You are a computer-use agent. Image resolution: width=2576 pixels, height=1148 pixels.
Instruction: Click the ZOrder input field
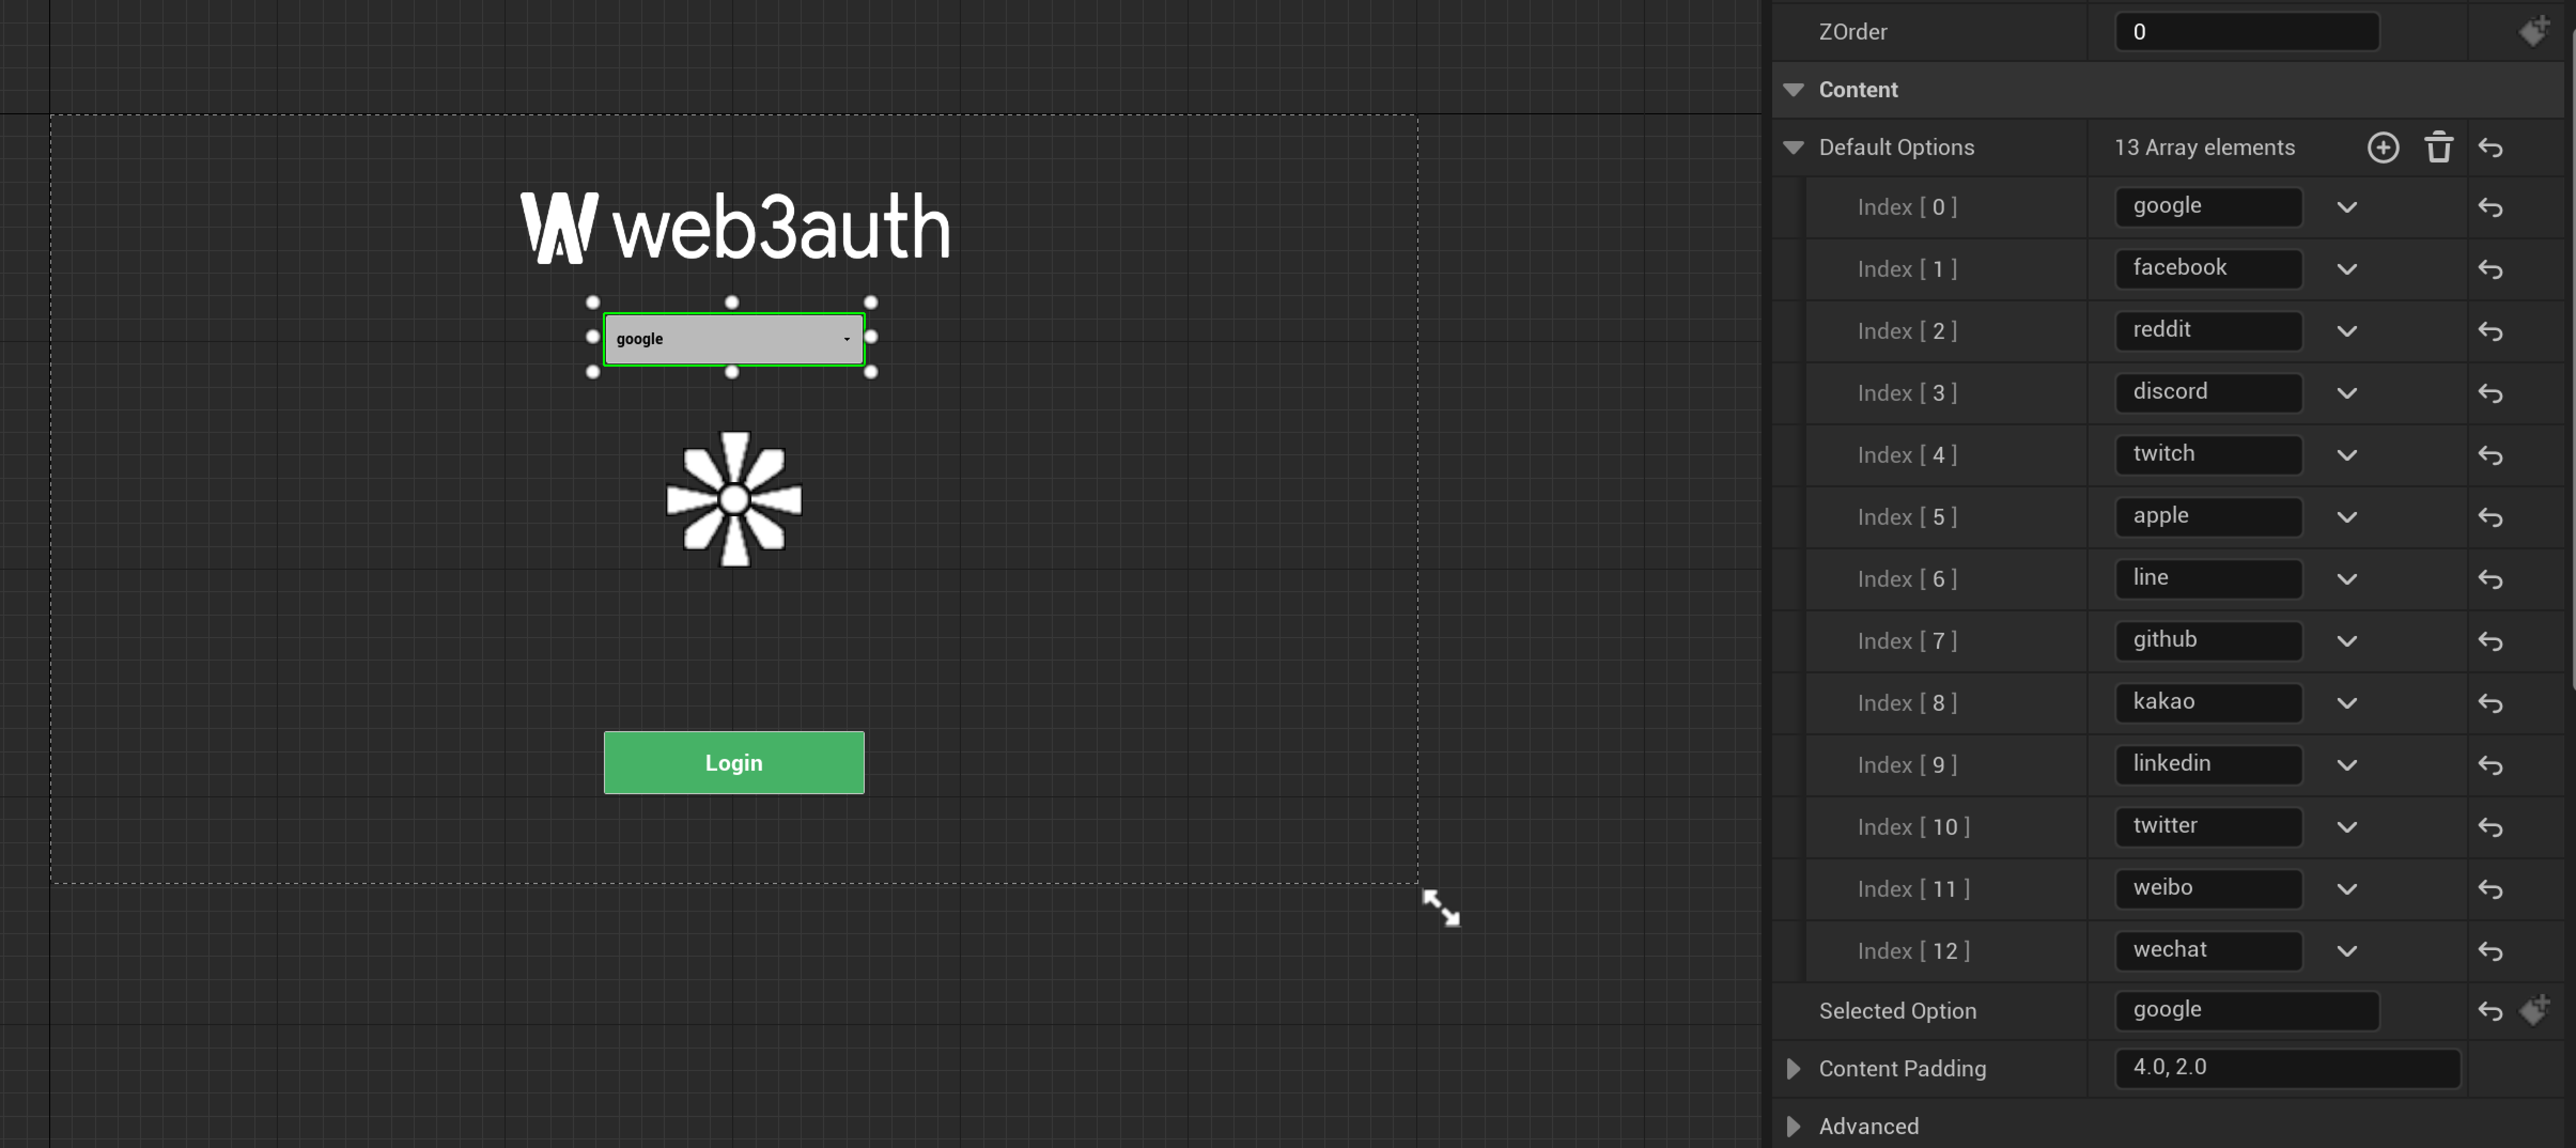pos(2248,31)
